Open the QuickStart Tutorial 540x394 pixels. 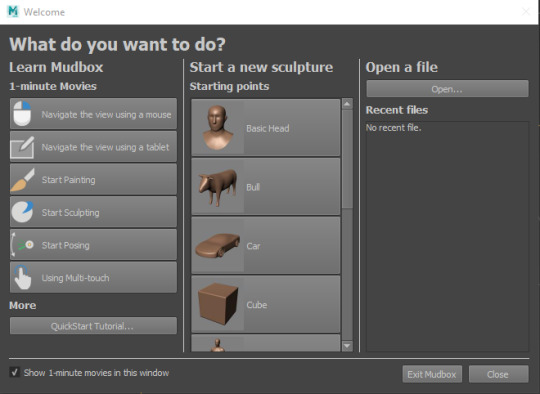coord(93,326)
